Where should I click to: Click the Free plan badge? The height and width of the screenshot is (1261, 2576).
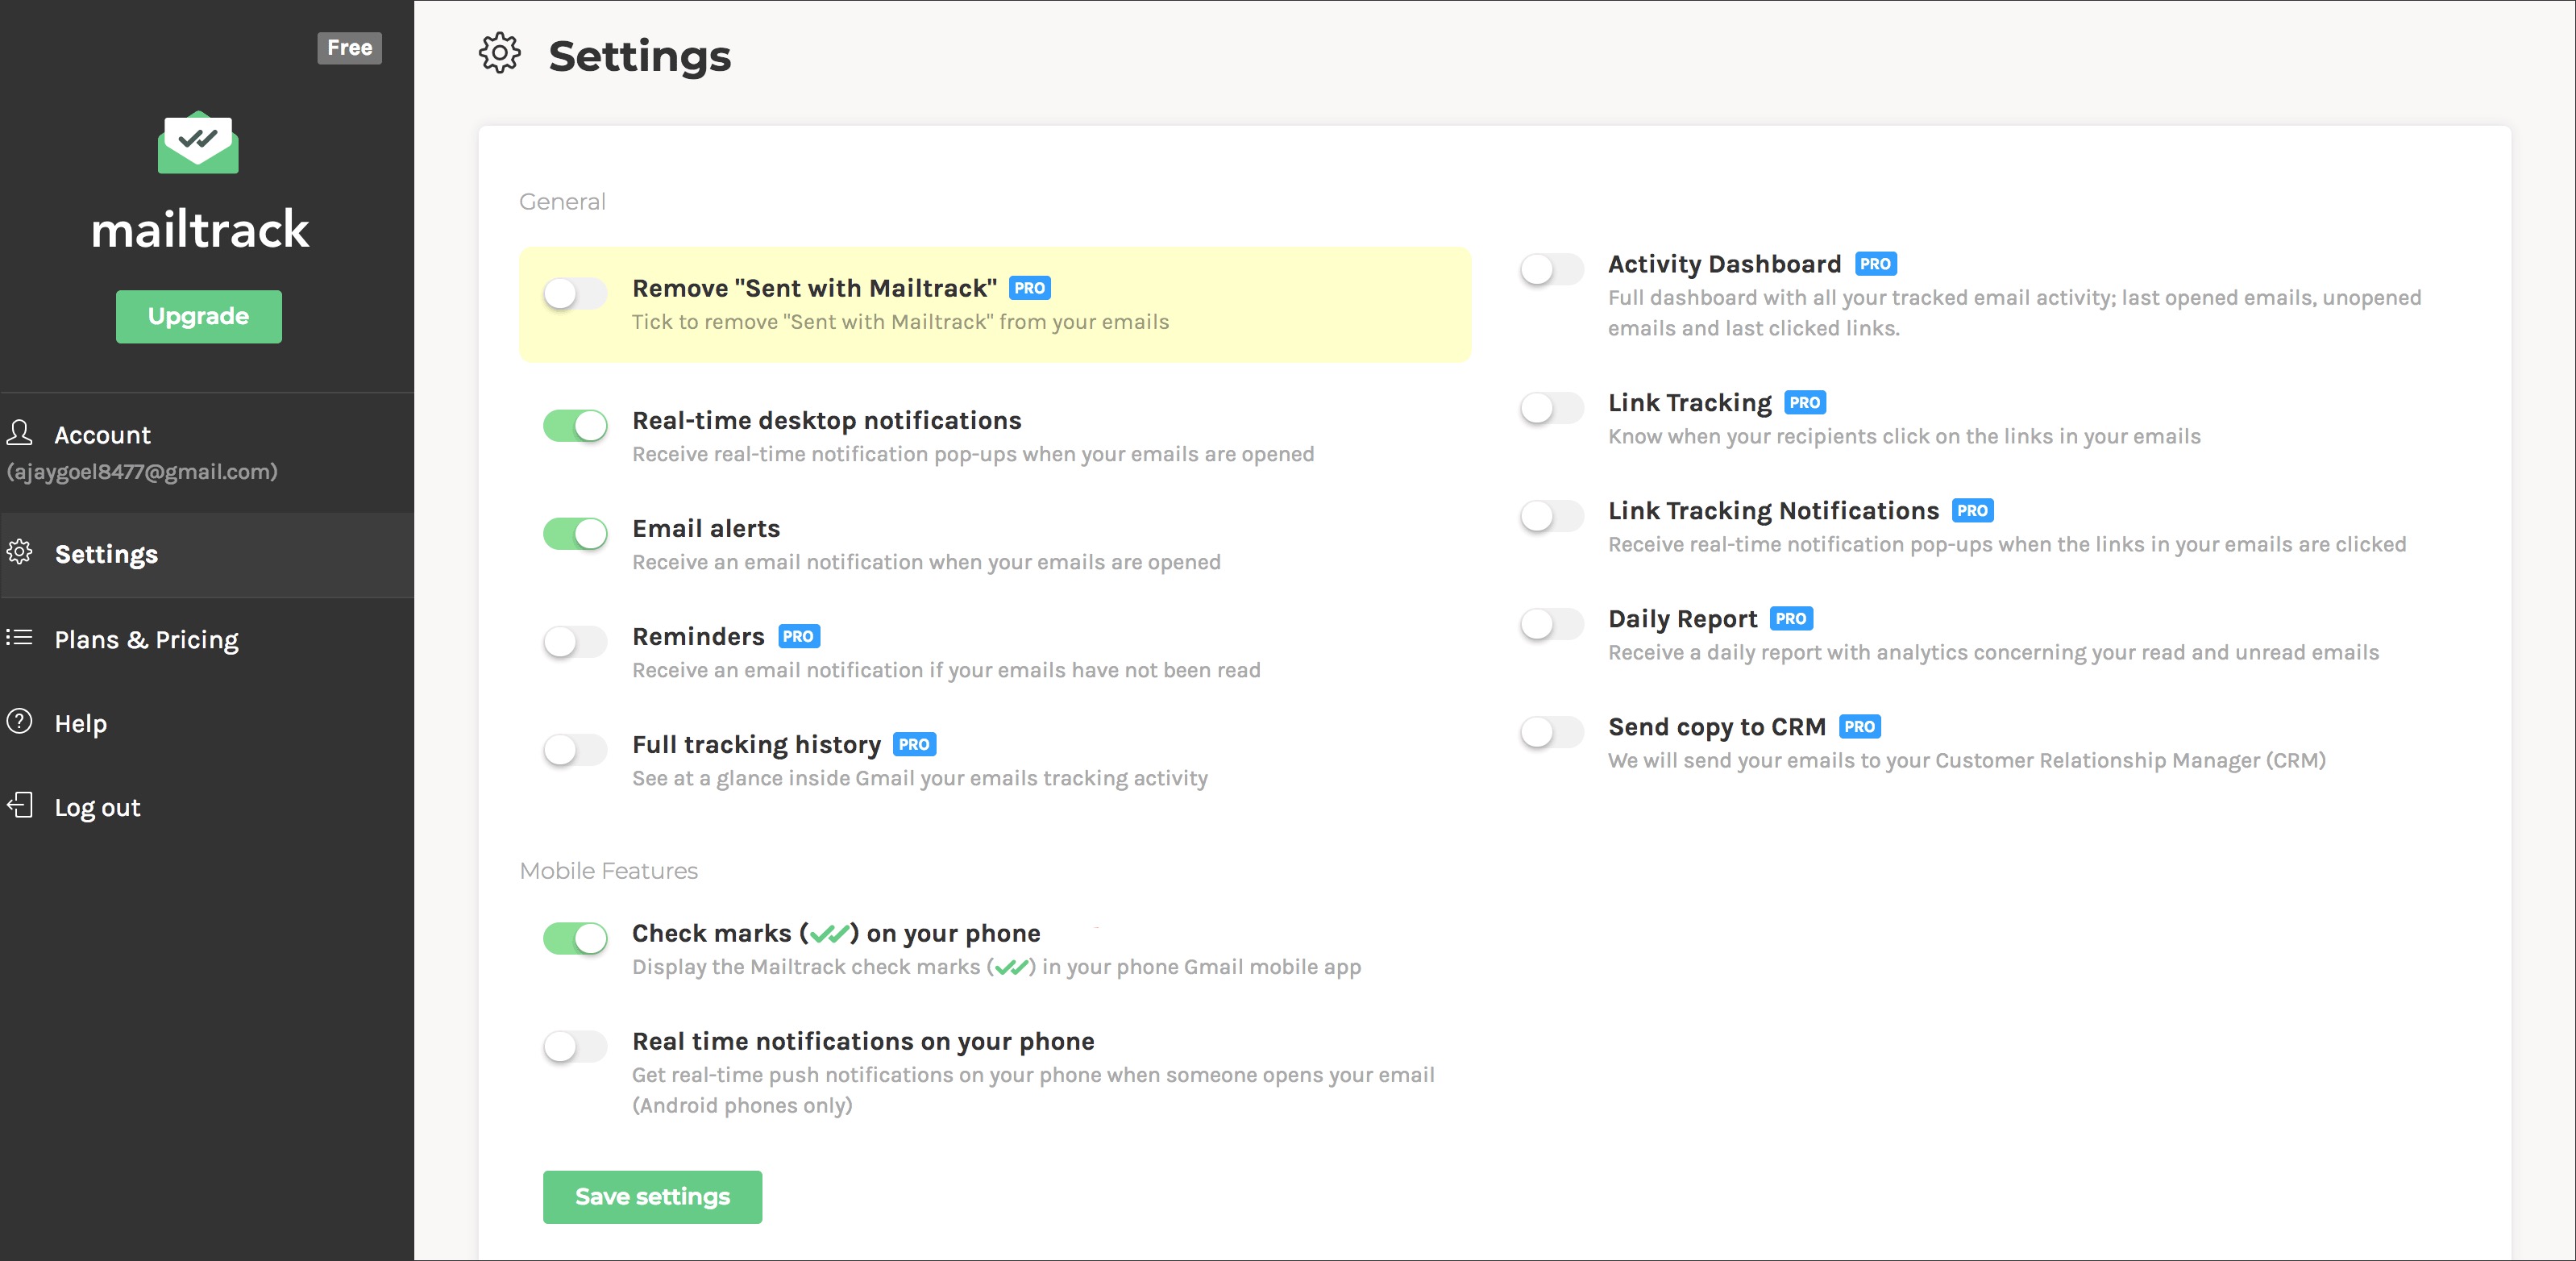349,47
